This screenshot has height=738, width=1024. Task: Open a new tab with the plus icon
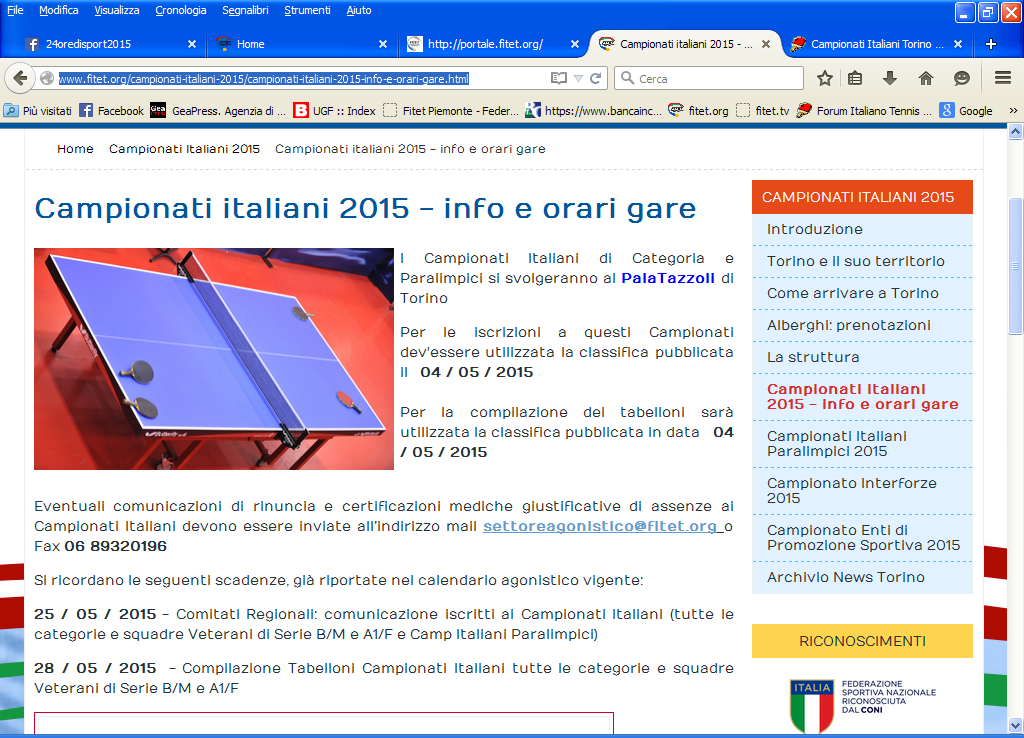tap(991, 44)
